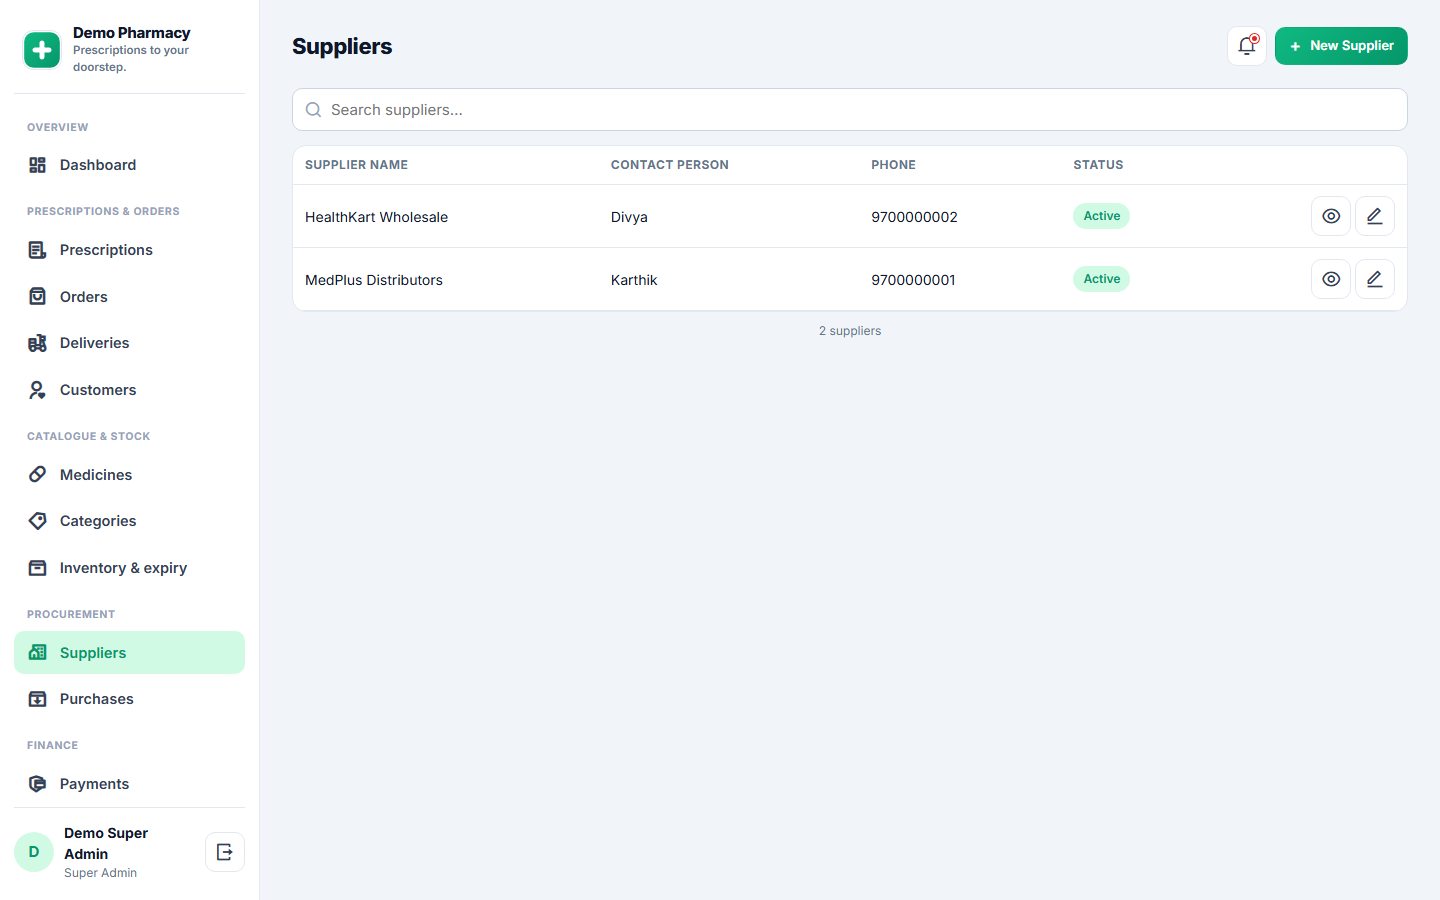Edit HealthKart Wholesale using pencil icon
Viewport: 1440px width, 900px height.
tap(1375, 216)
